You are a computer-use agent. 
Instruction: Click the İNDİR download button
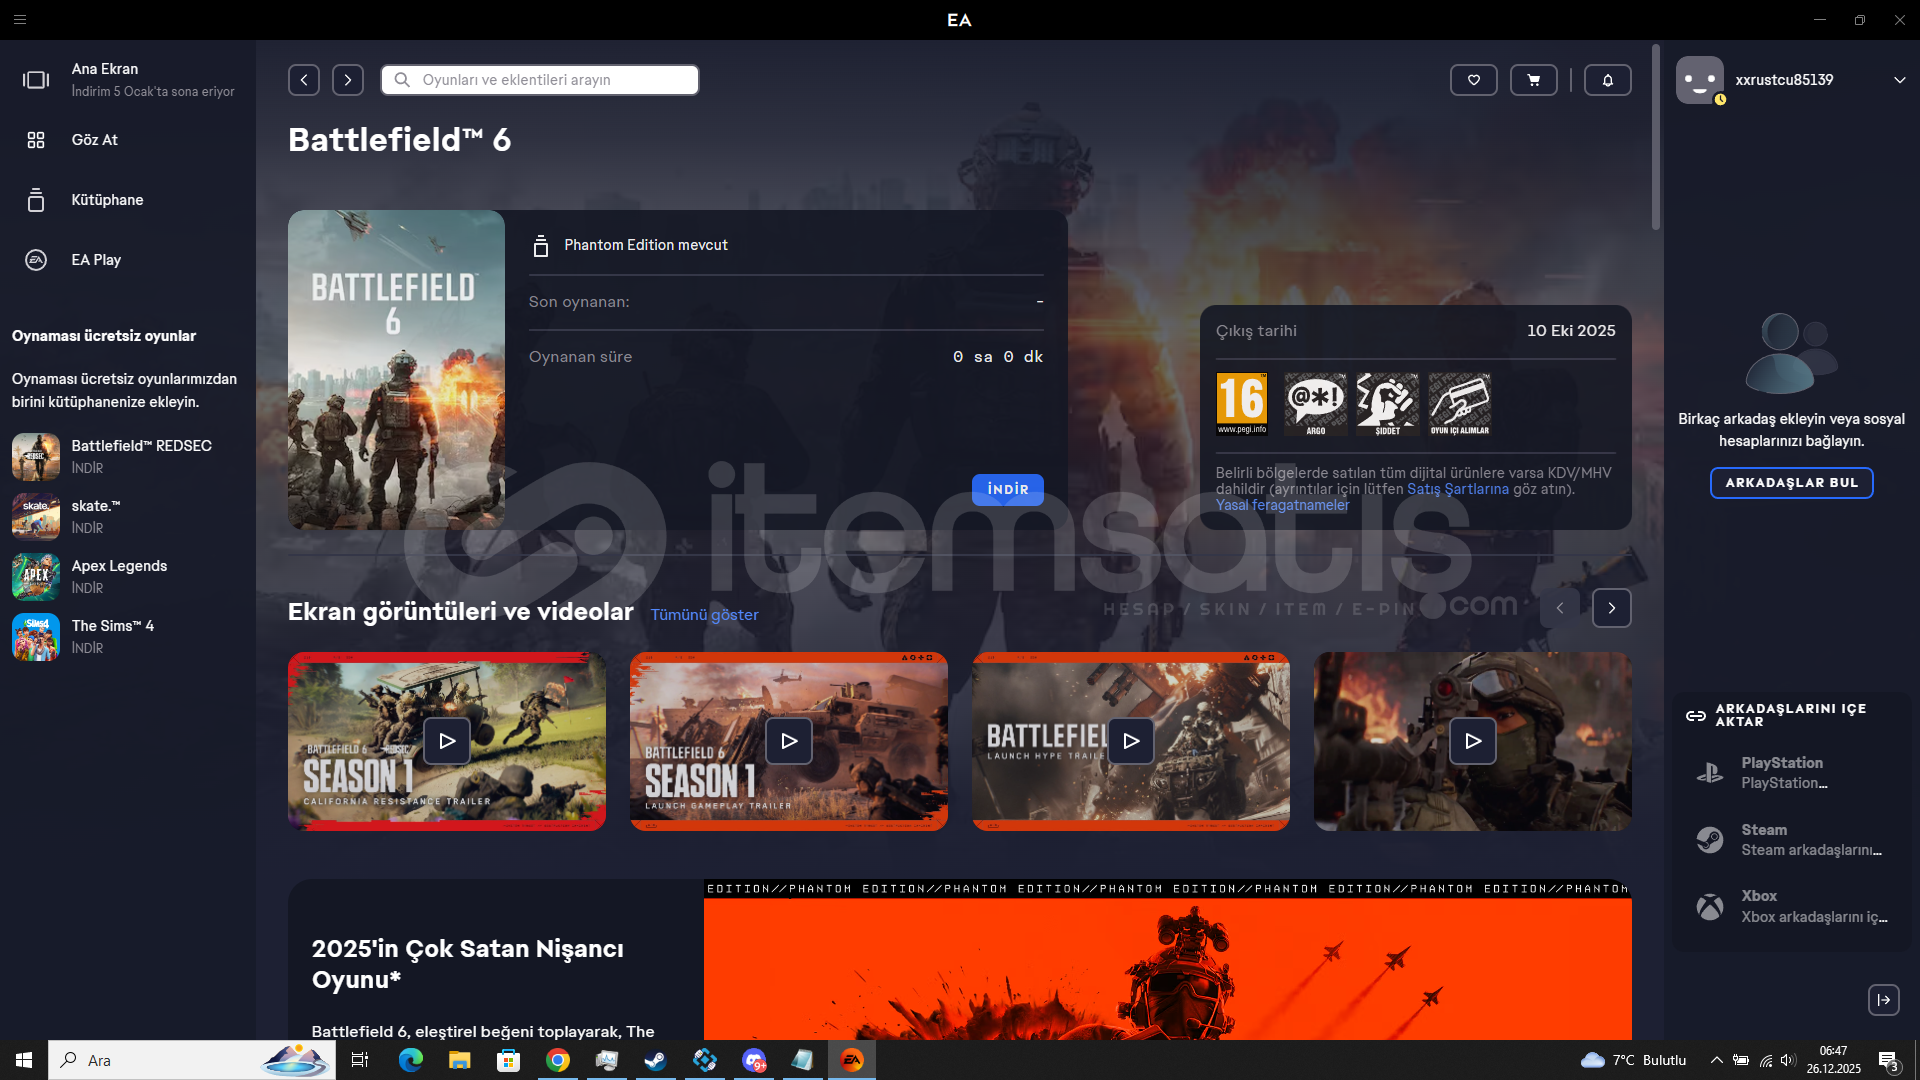[1007, 489]
